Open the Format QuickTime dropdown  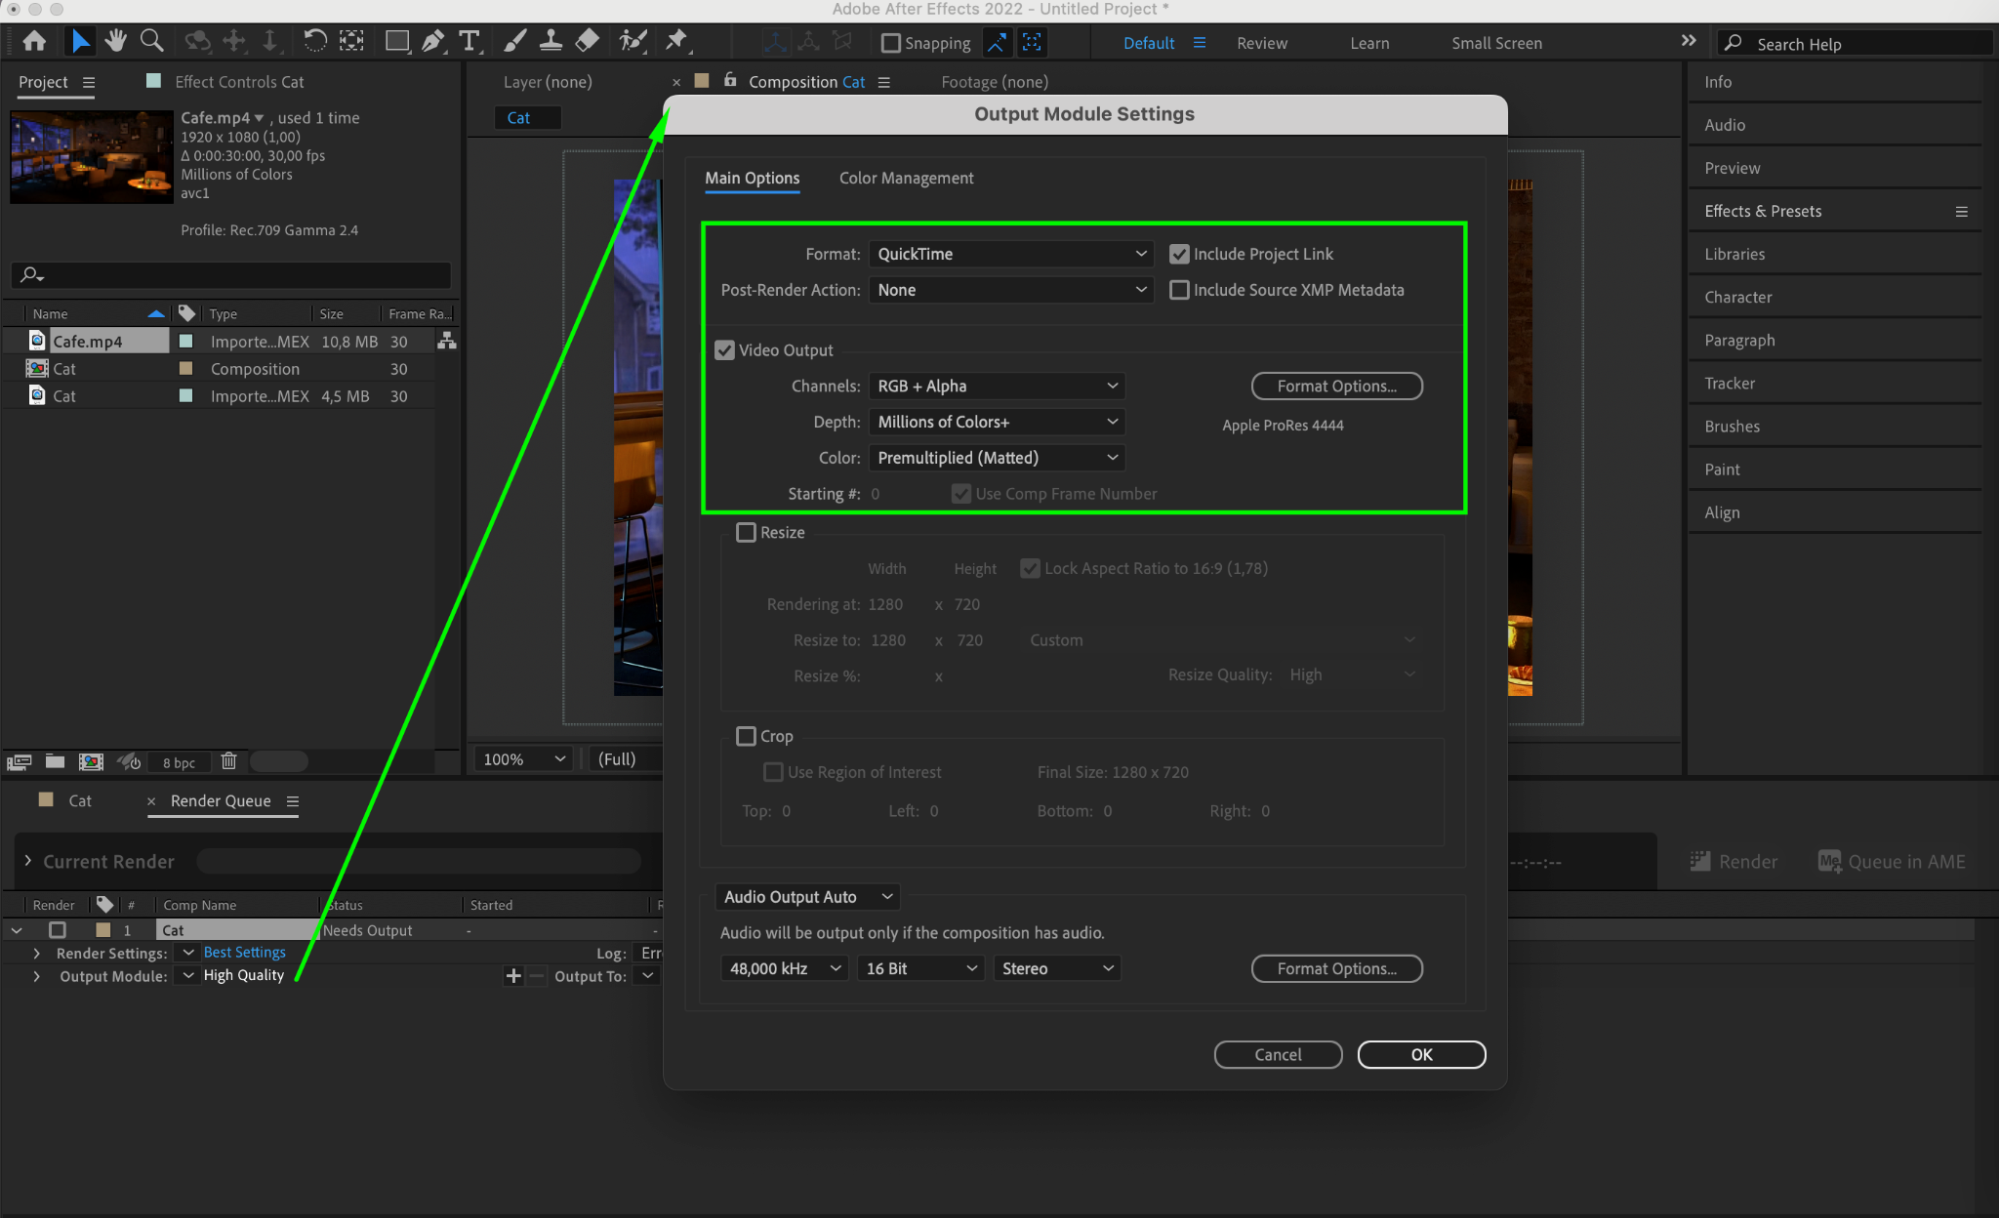(1010, 254)
